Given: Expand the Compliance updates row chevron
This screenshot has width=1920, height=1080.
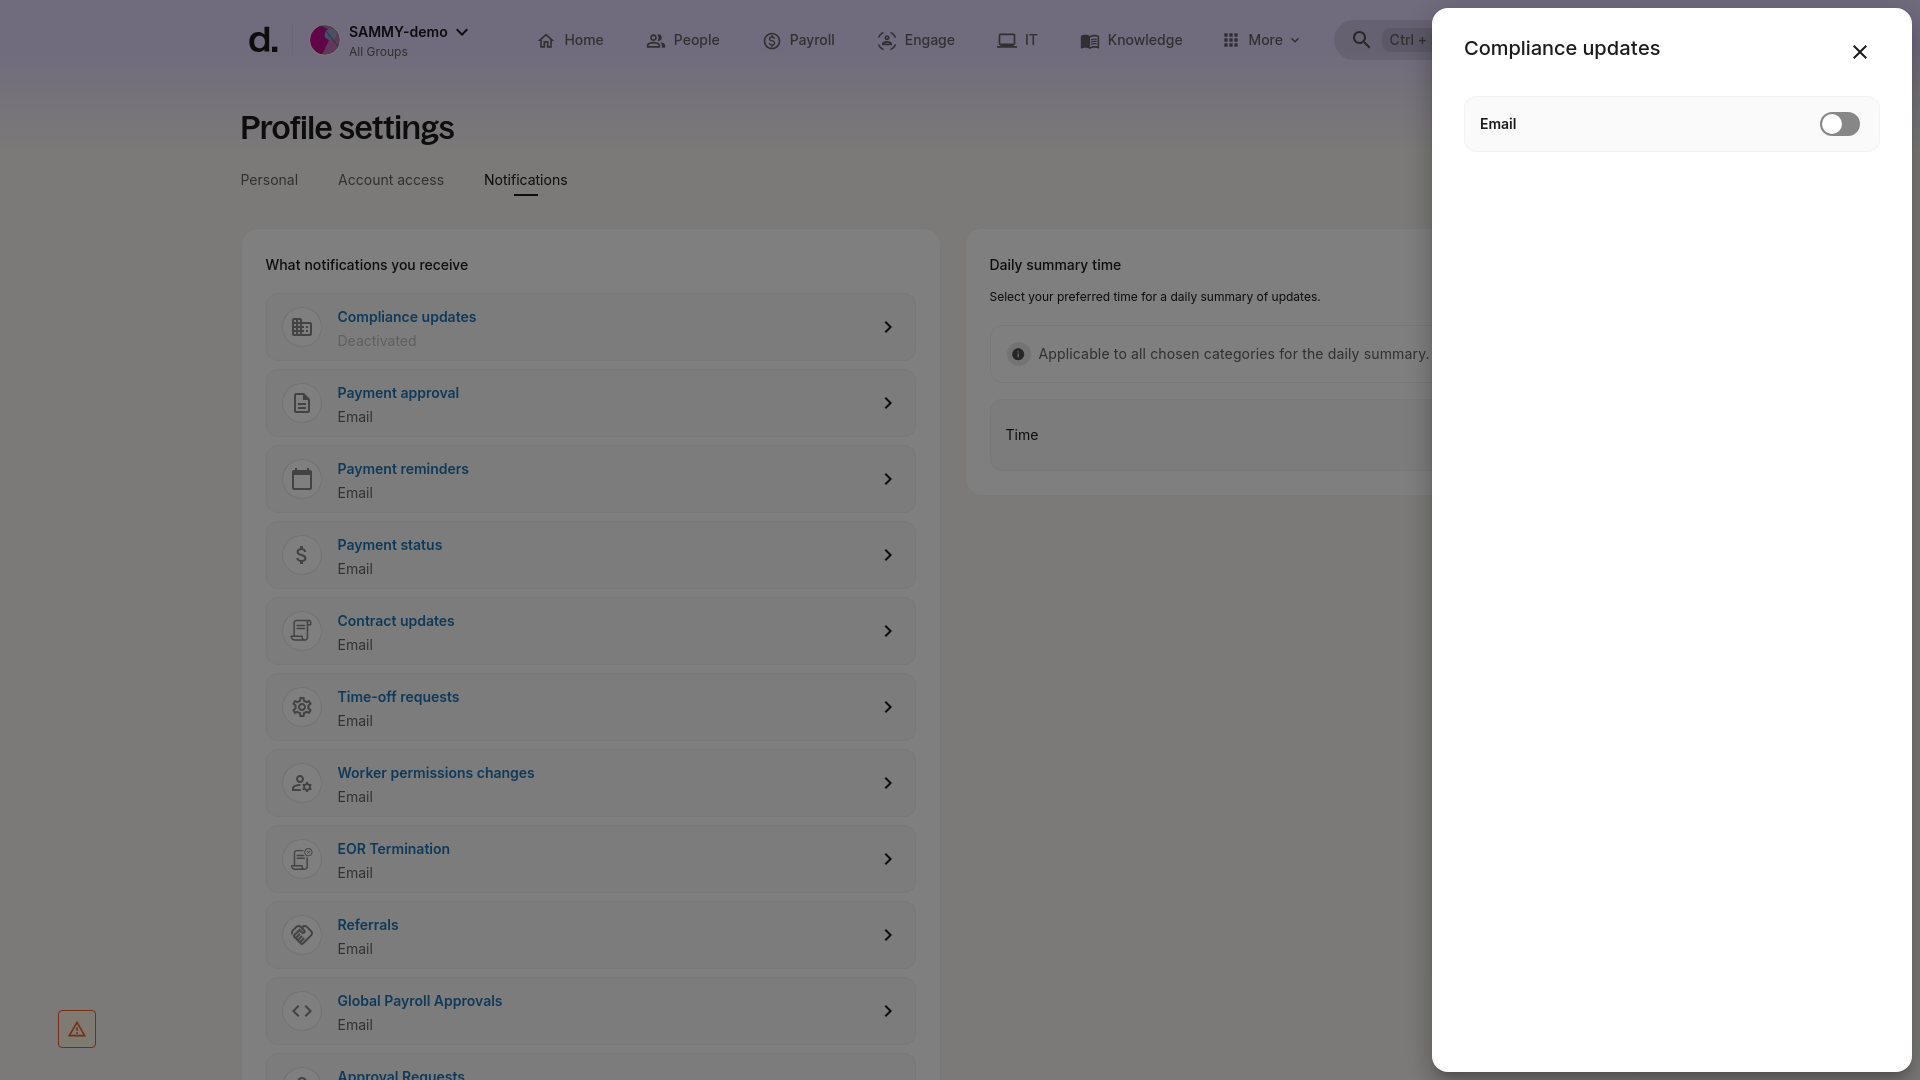Looking at the screenshot, I should coord(888,327).
